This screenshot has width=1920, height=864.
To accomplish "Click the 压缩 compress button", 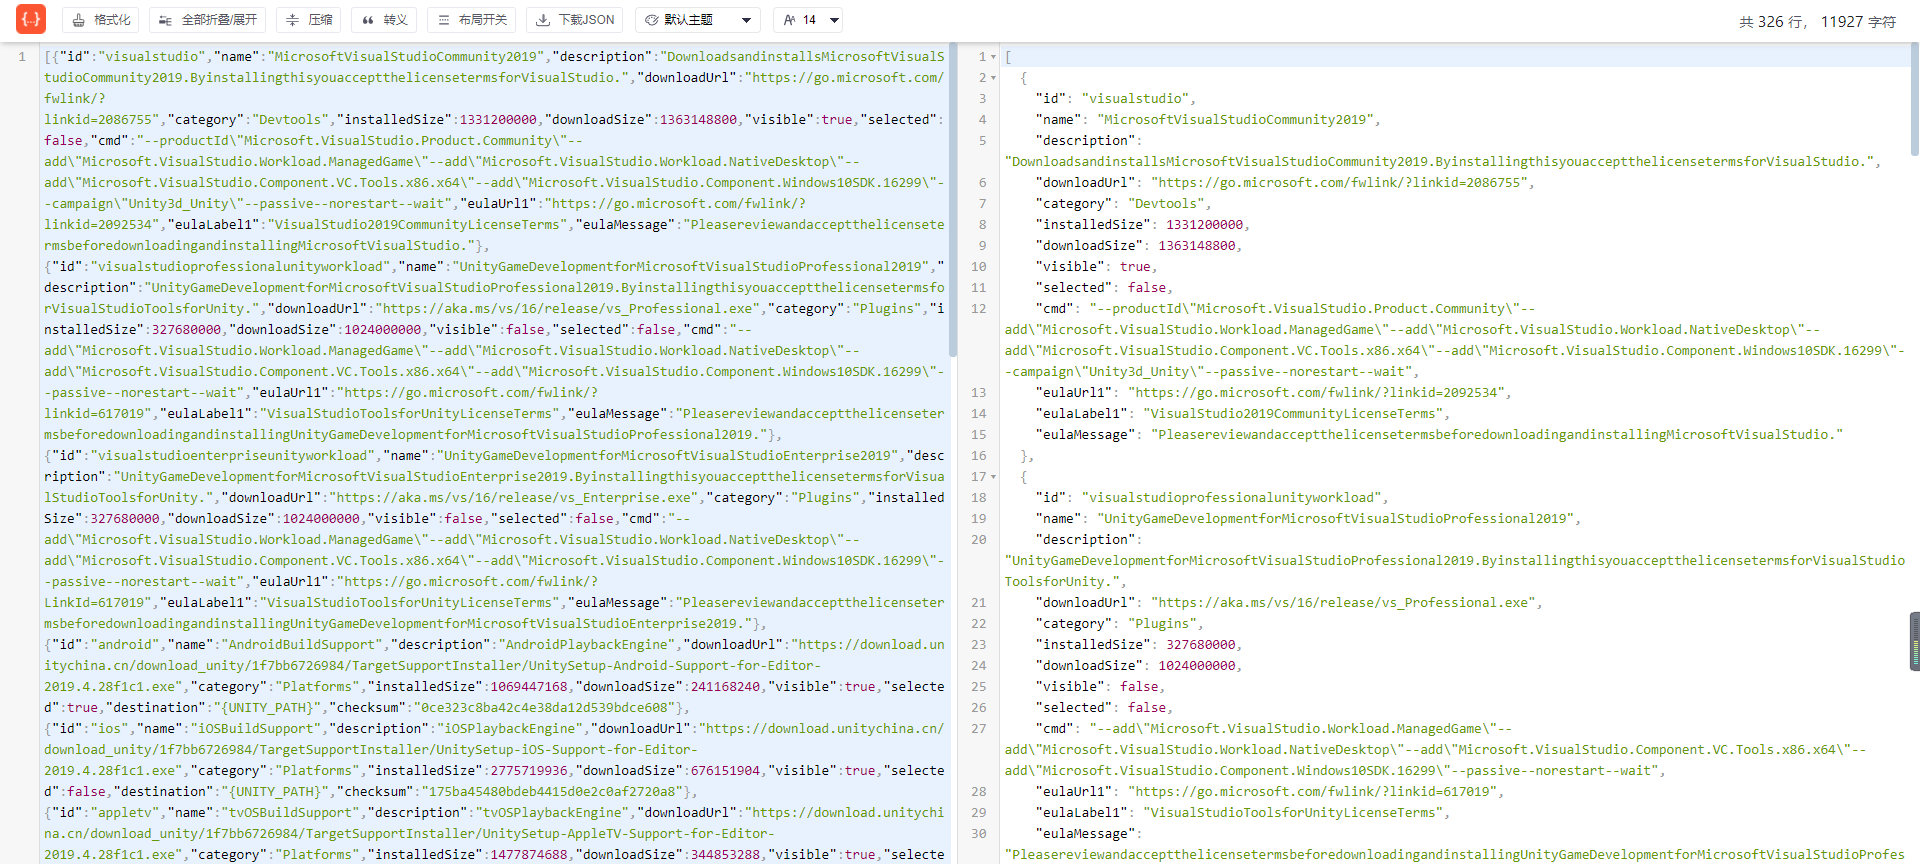I will pyautogui.click(x=309, y=20).
